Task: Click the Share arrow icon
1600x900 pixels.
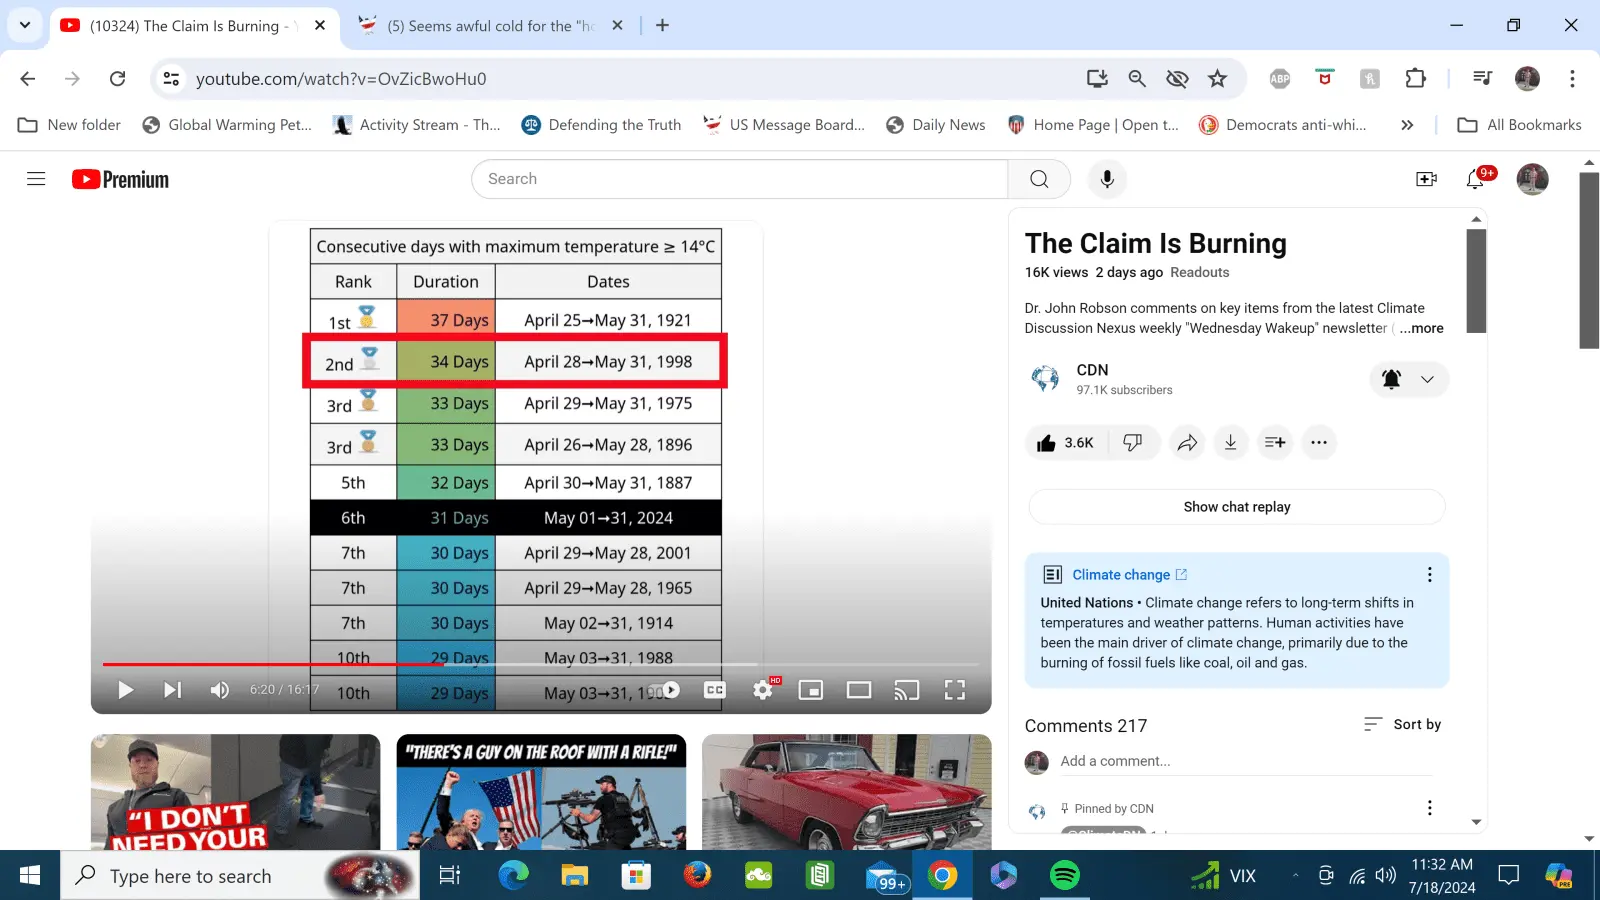Action: click(x=1187, y=443)
